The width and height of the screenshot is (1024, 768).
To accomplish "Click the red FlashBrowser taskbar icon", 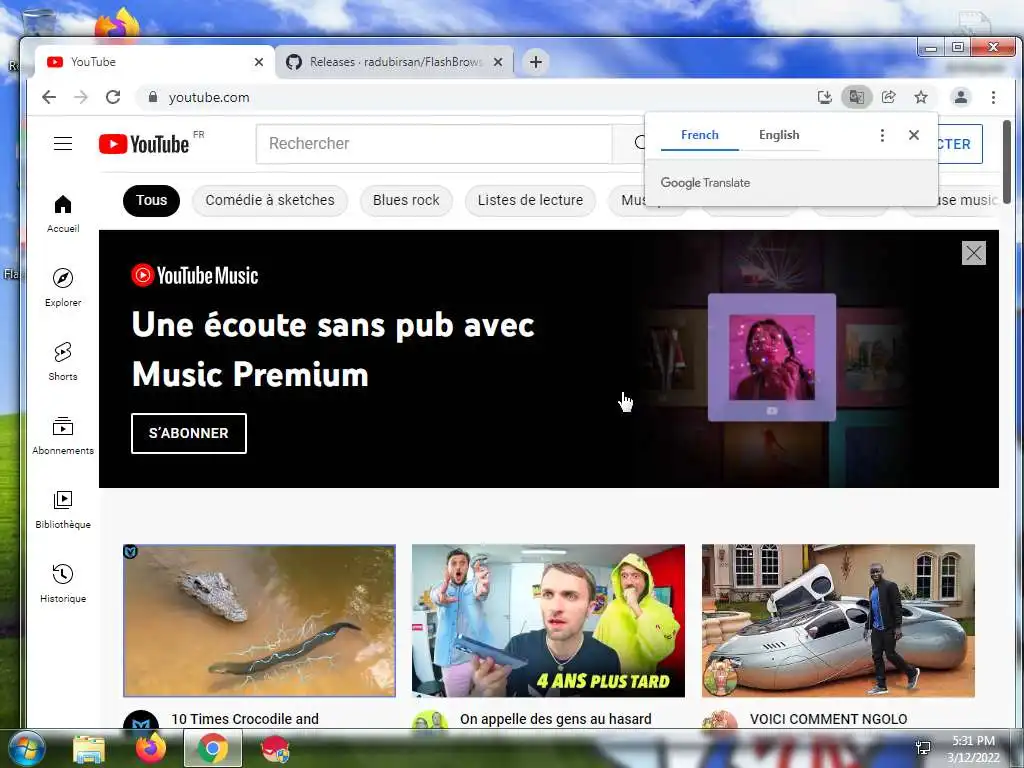I will (275, 749).
